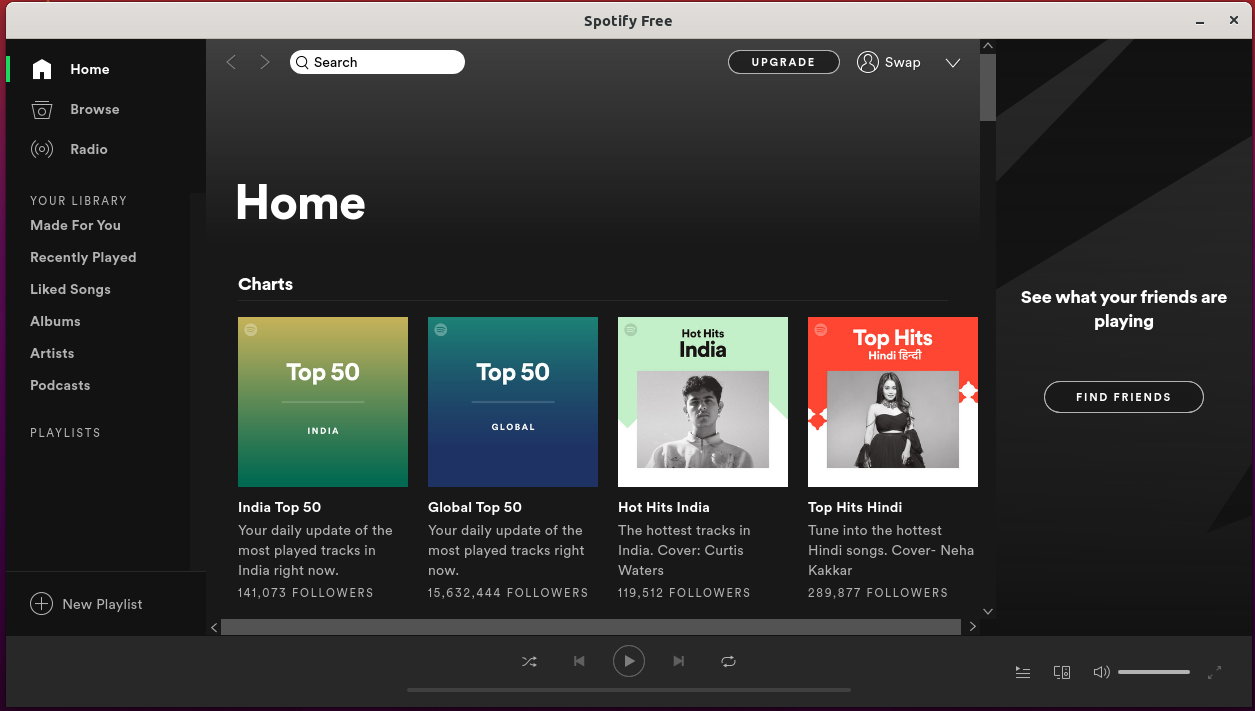The width and height of the screenshot is (1255, 711).
Task: Click the horizontal scrollbar track
Action: [591, 627]
